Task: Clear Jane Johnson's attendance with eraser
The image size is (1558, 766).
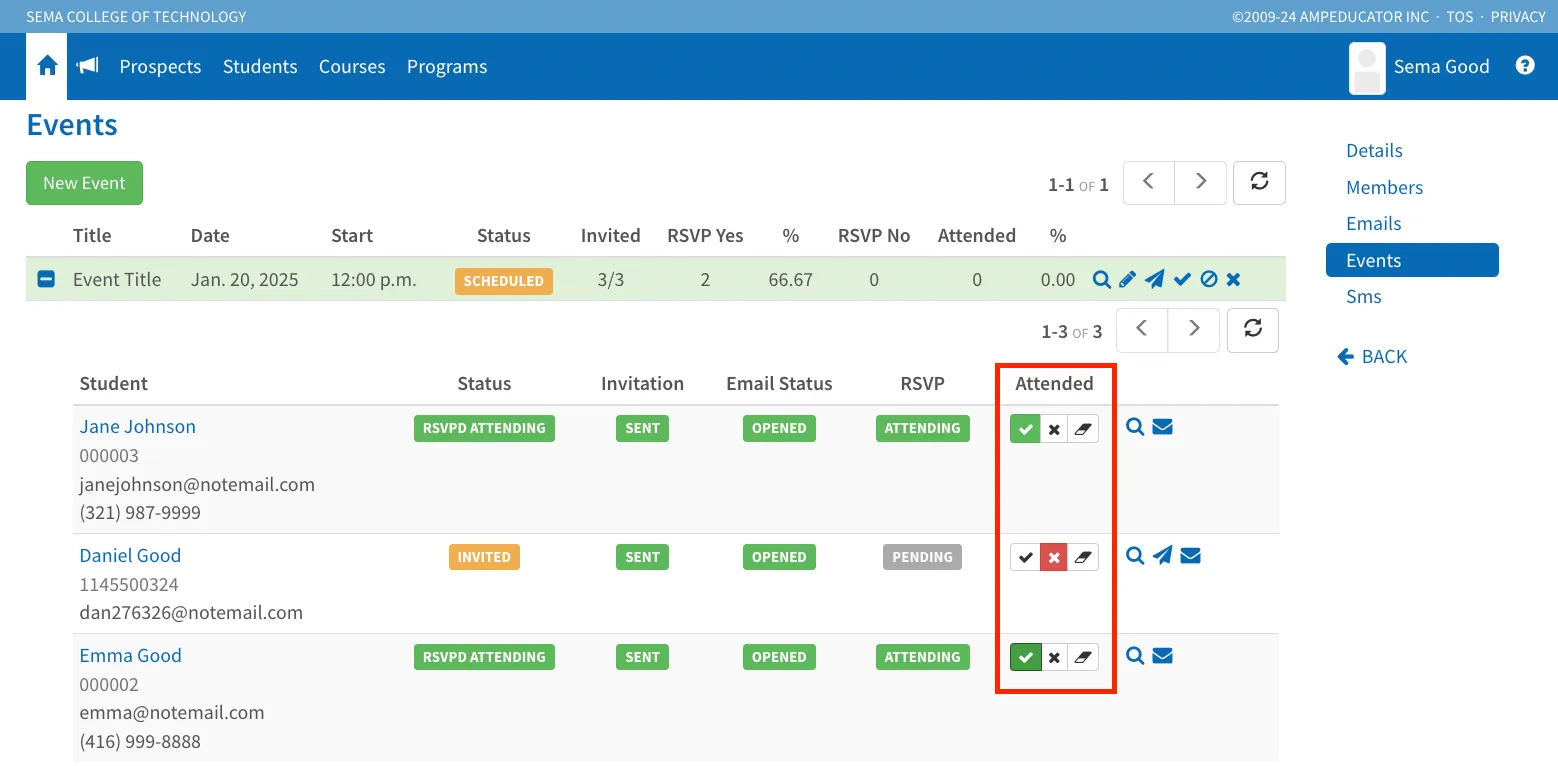Action: (1083, 429)
